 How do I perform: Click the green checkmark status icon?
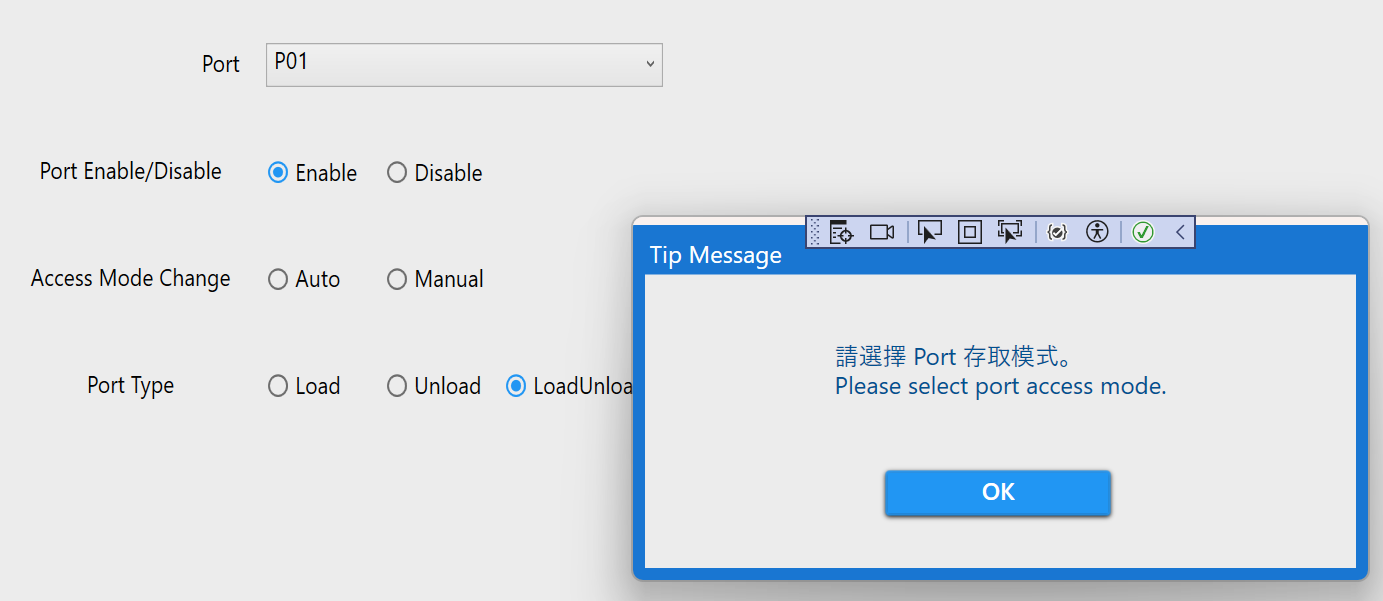tap(1143, 232)
